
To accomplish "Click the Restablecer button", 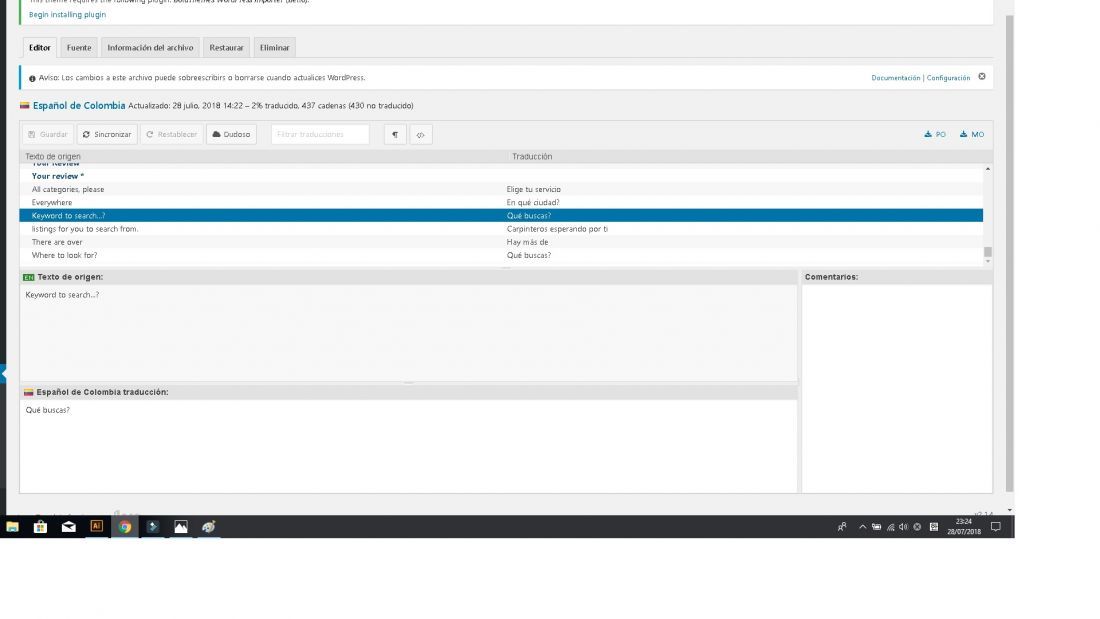I will click(x=172, y=134).
